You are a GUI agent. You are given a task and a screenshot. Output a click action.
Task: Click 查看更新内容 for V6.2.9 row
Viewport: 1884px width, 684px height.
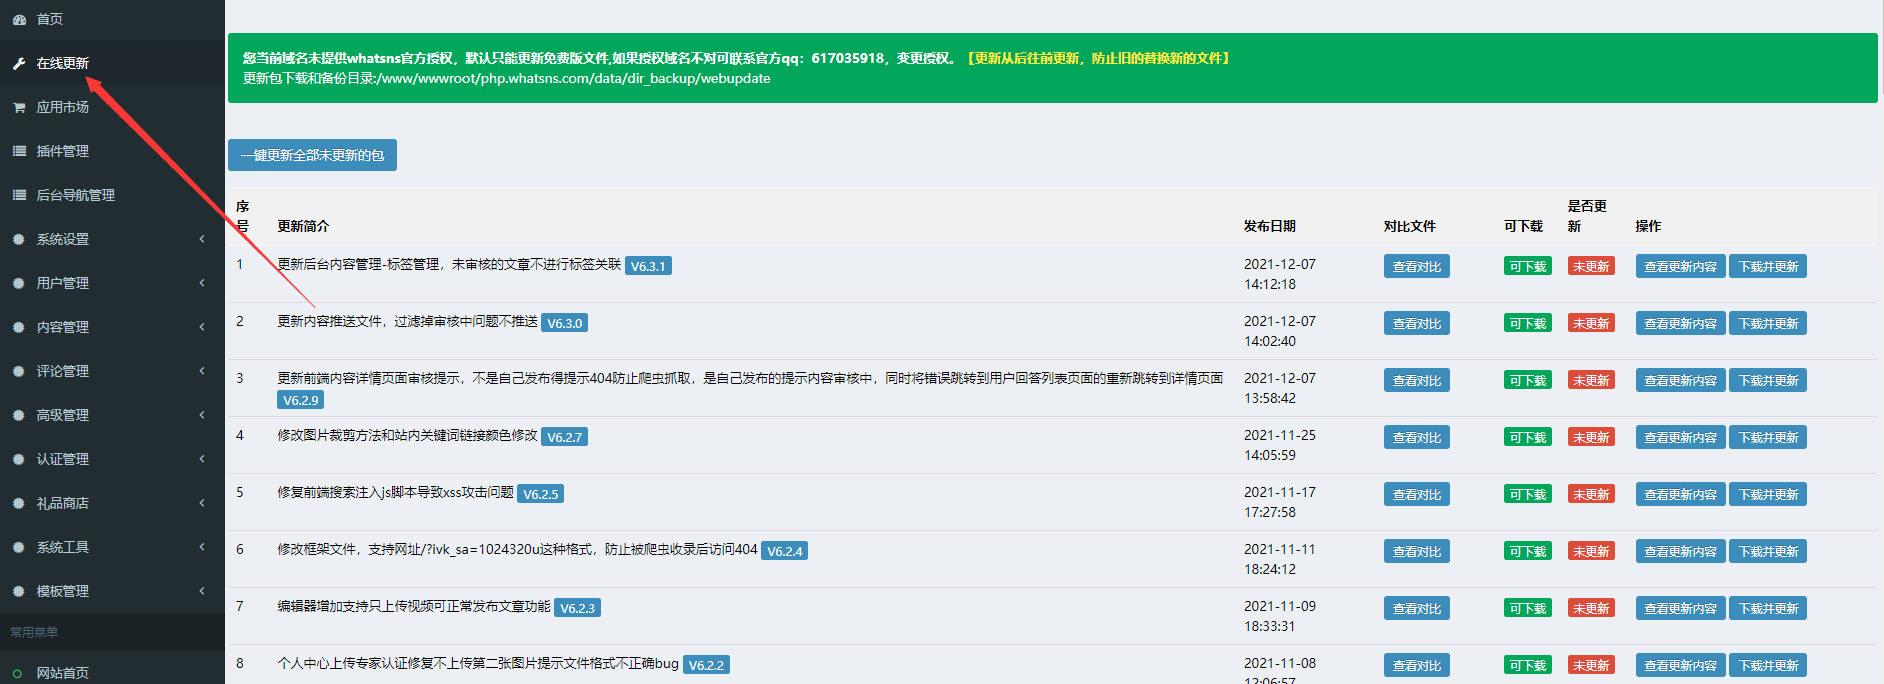click(x=1680, y=381)
